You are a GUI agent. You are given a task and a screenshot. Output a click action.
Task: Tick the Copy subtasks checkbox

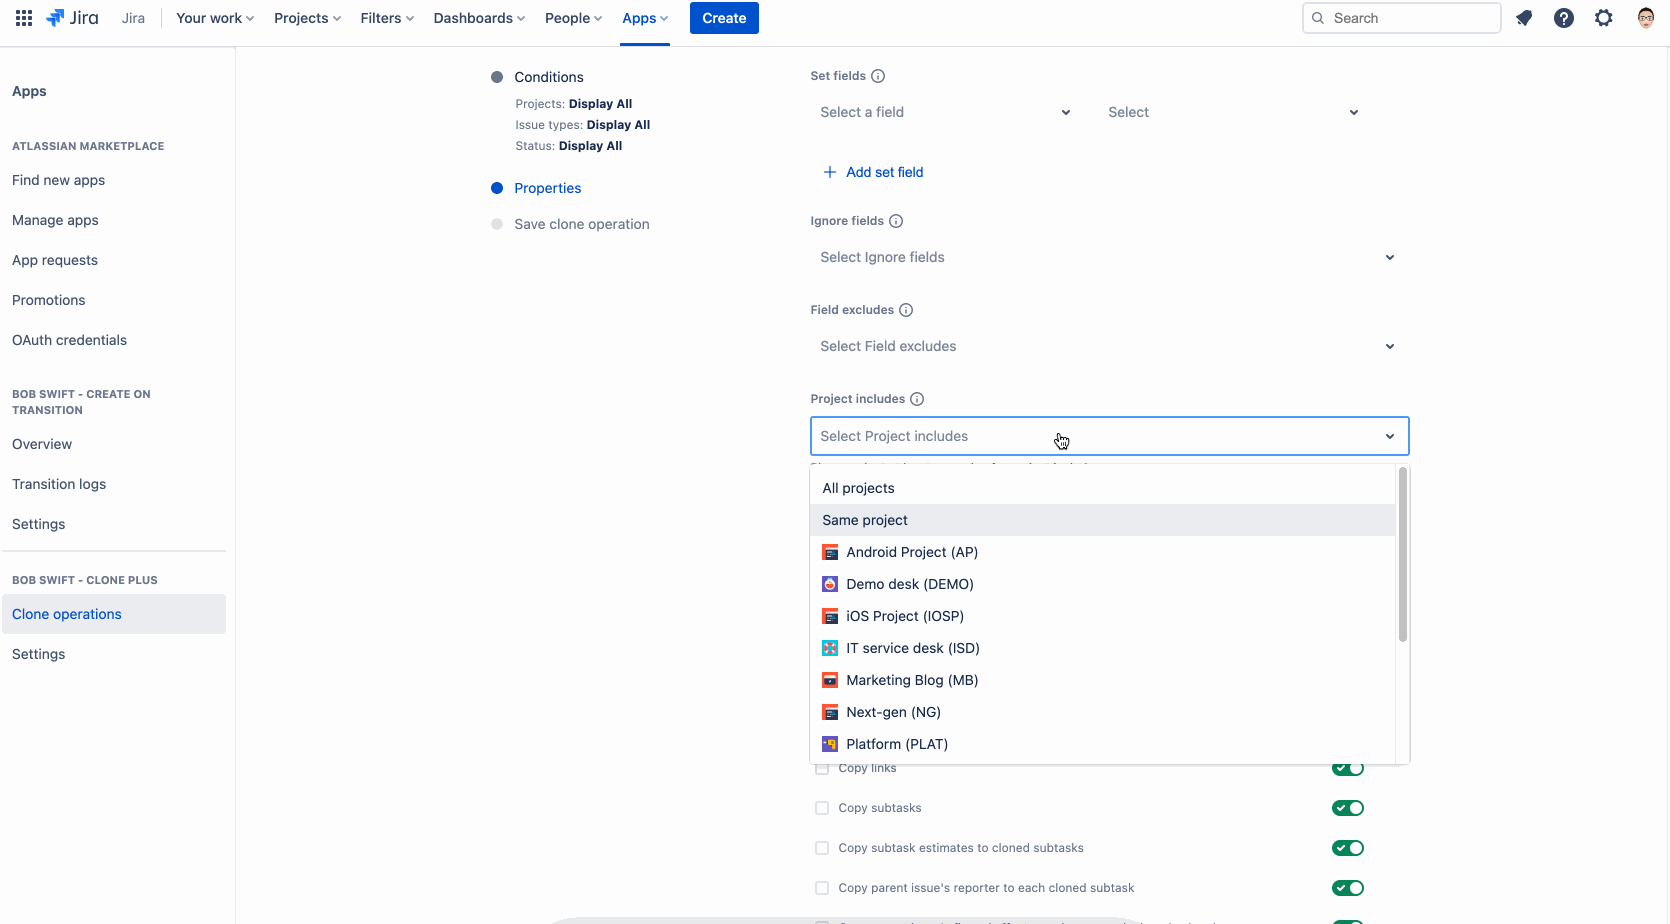click(x=822, y=808)
